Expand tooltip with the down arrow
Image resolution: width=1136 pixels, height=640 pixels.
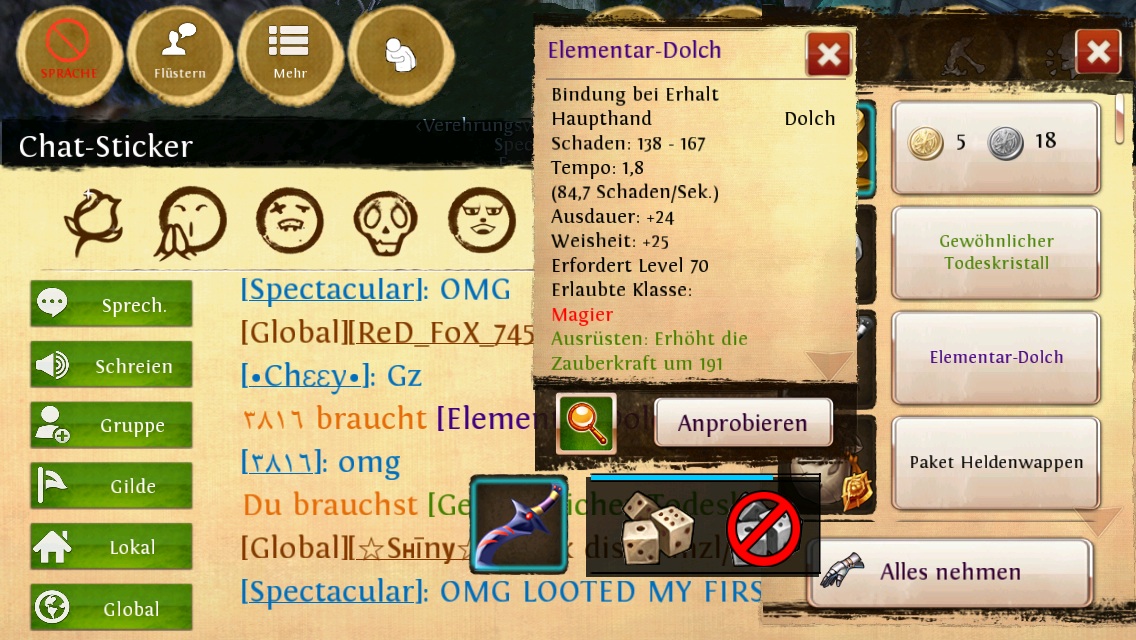(828, 365)
